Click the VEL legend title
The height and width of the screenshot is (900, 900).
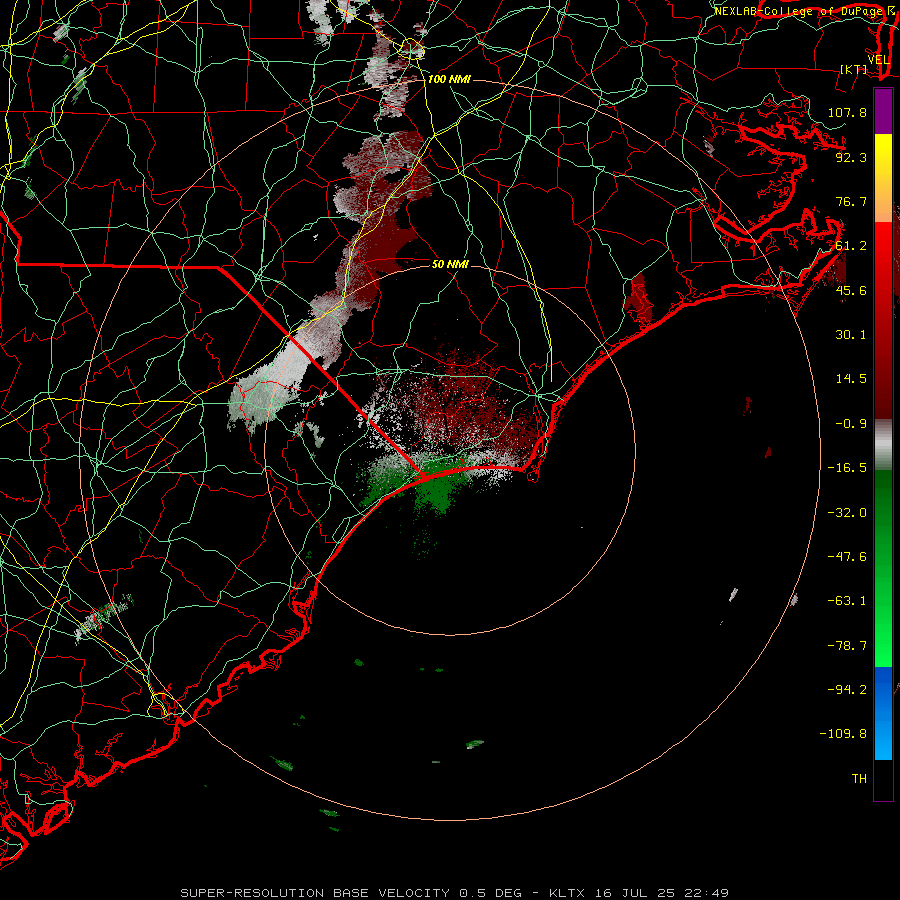click(x=878, y=60)
